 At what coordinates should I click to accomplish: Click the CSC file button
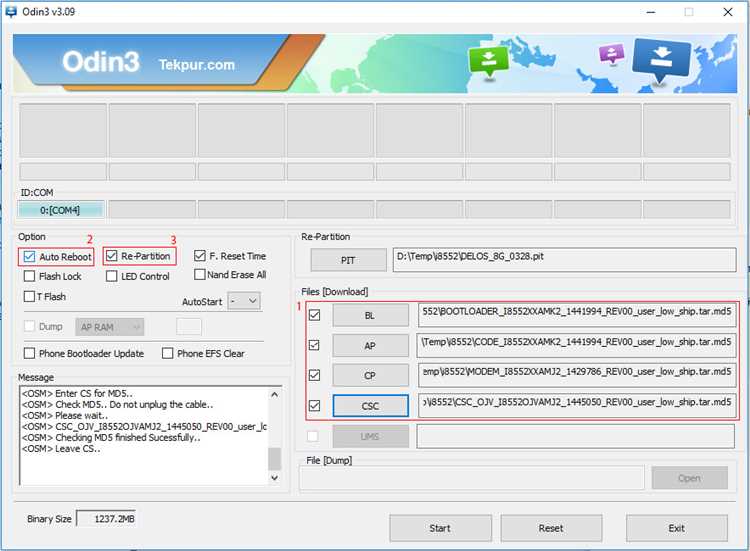371,406
